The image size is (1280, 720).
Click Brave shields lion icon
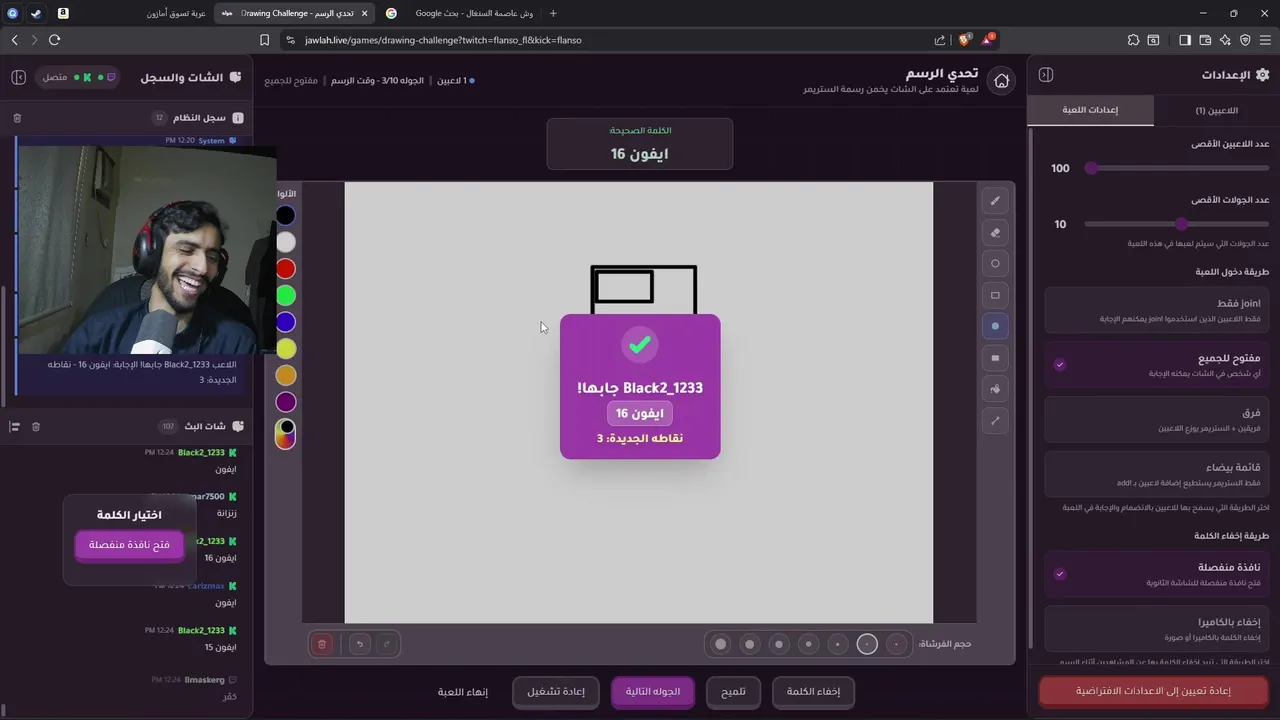coord(964,40)
